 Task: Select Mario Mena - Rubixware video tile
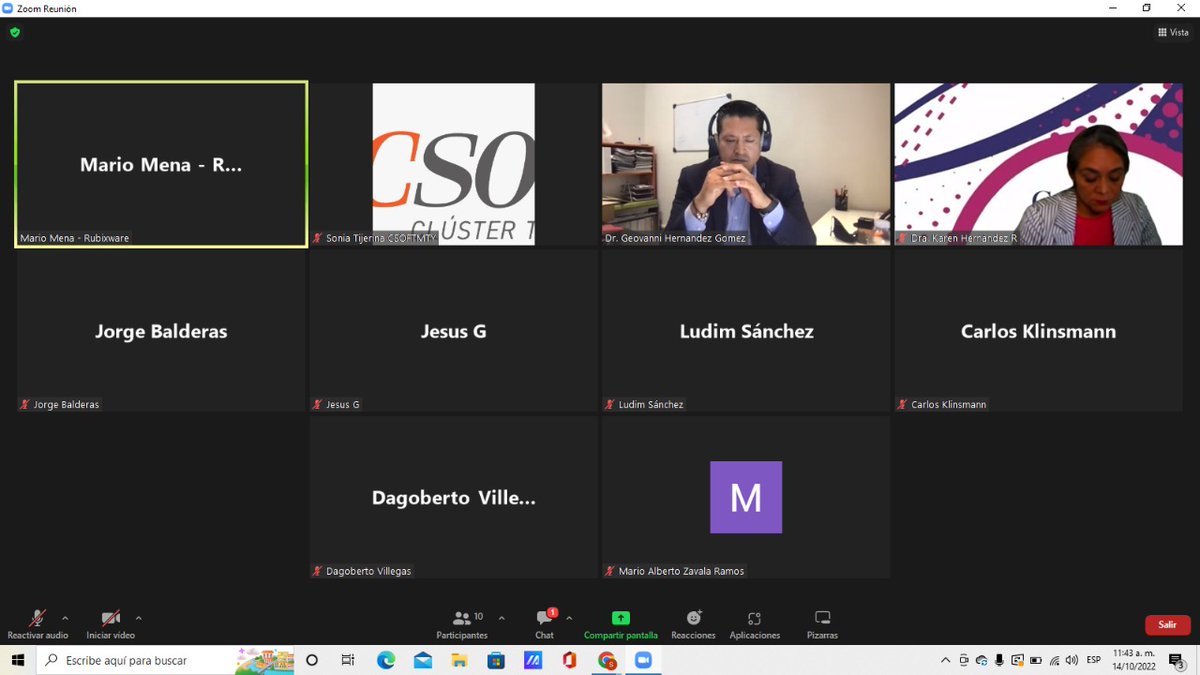coord(161,164)
